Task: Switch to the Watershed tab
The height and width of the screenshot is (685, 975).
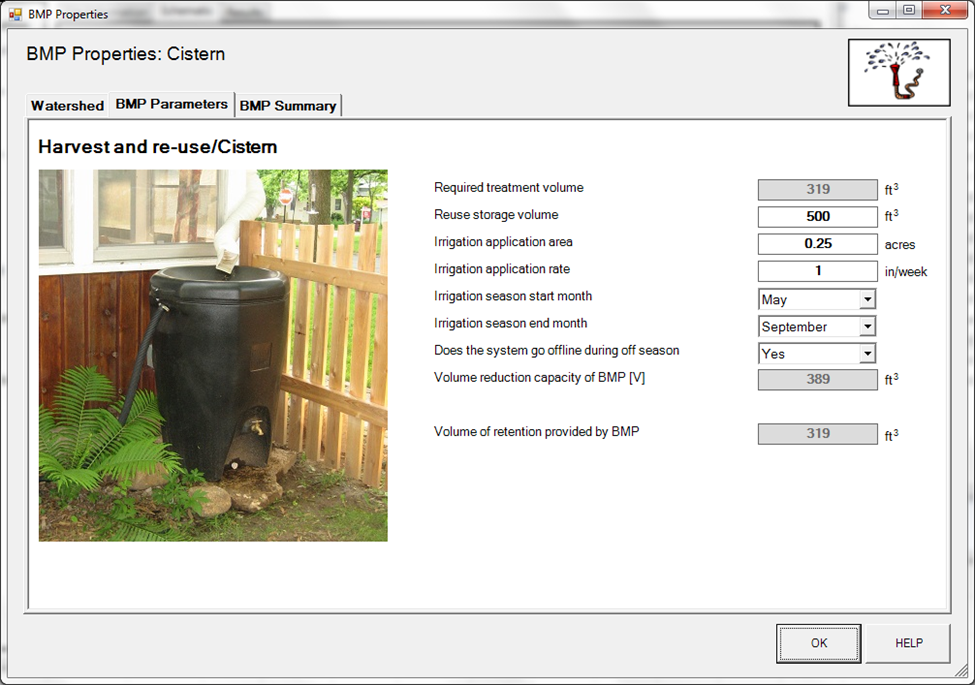Action: tap(67, 105)
